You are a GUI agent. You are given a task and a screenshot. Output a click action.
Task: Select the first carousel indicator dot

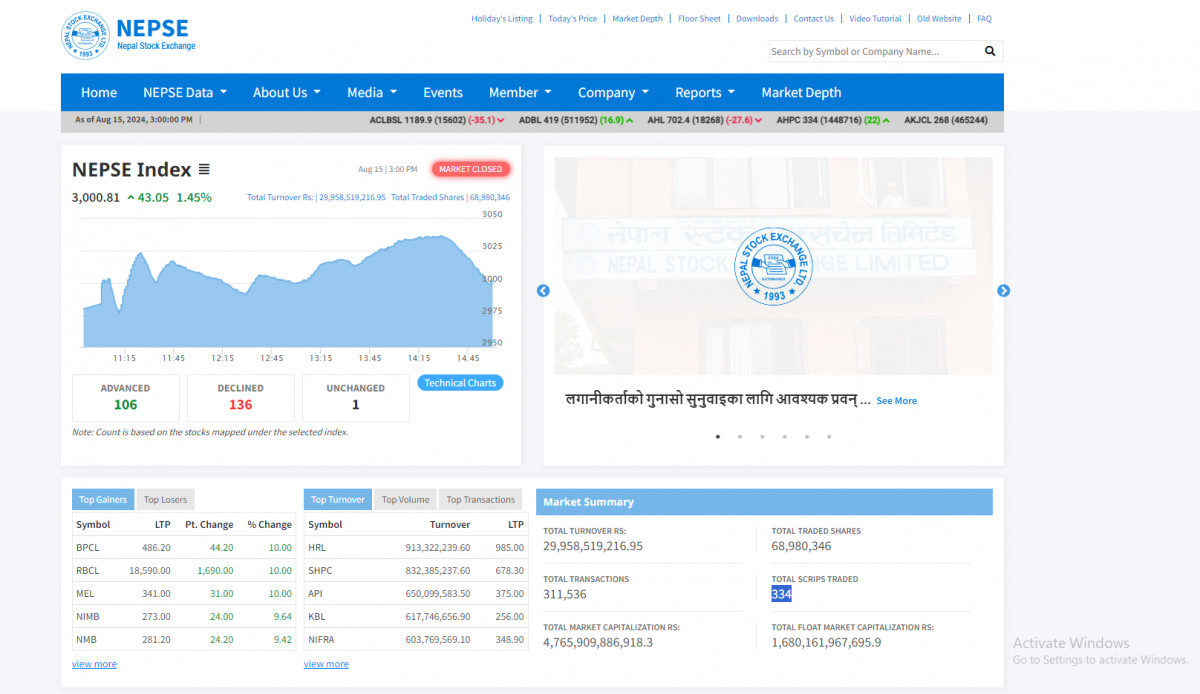[717, 436]
